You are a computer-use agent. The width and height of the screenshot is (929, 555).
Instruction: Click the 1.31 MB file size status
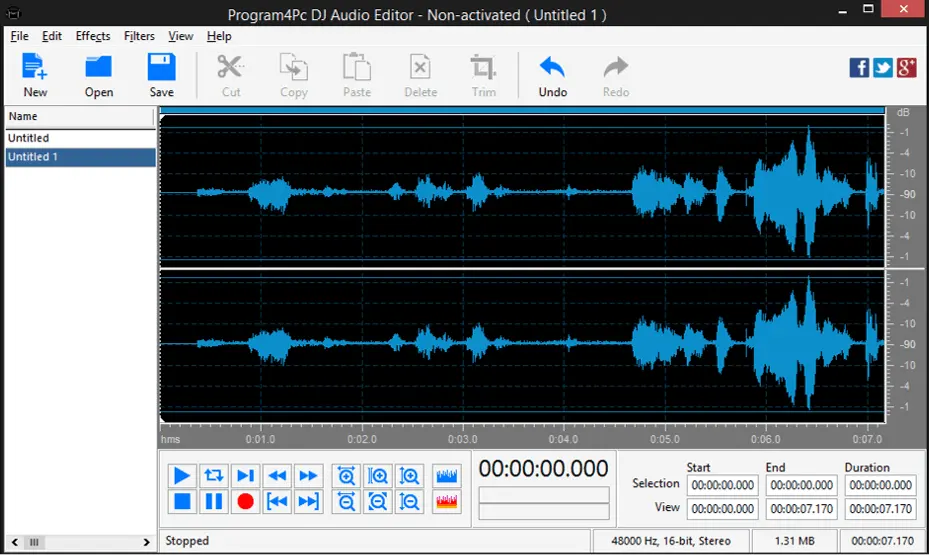795,541
